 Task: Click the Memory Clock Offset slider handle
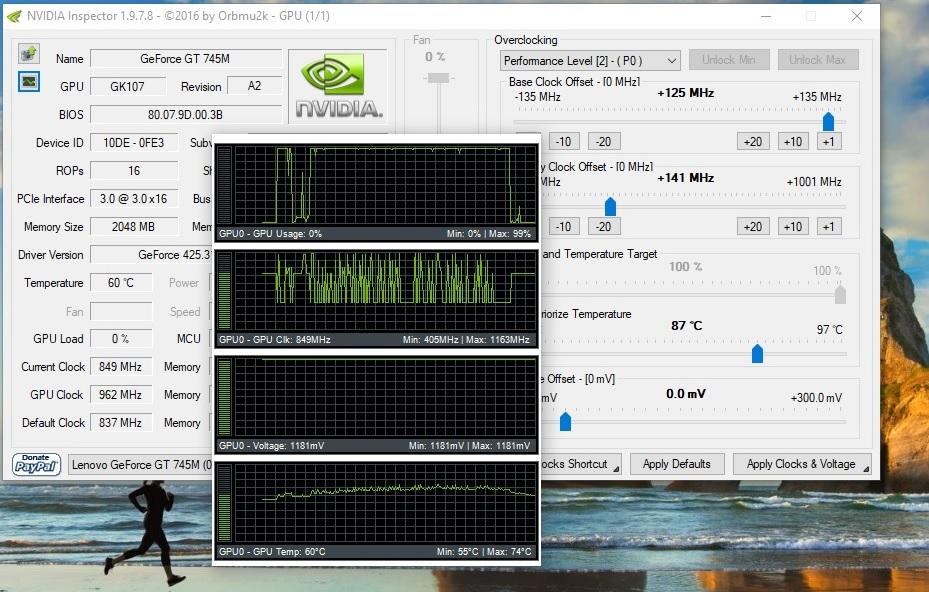[x=610, y=206]
